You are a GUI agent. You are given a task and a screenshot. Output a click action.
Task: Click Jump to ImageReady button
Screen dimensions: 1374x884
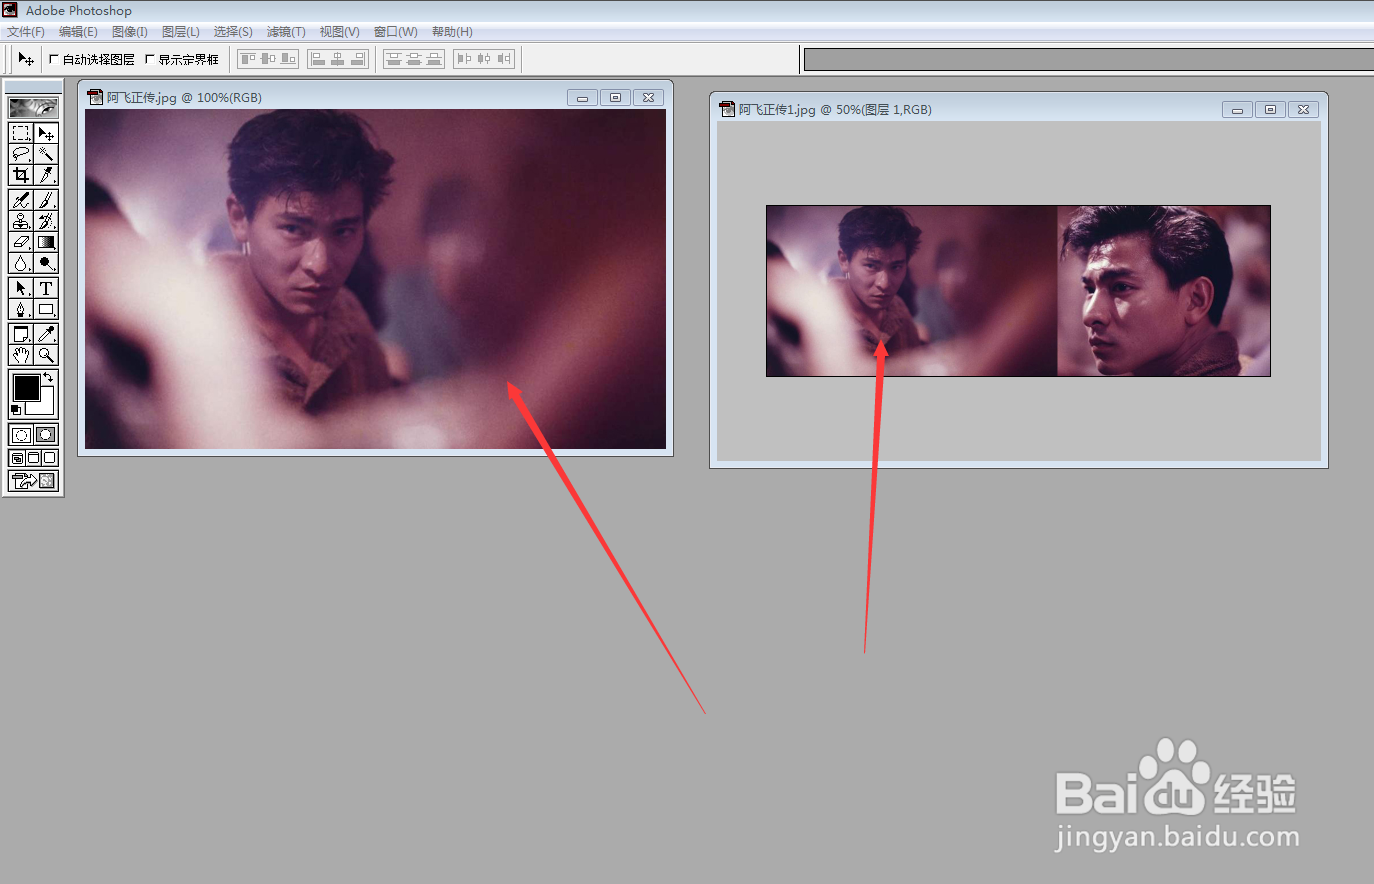34,481
